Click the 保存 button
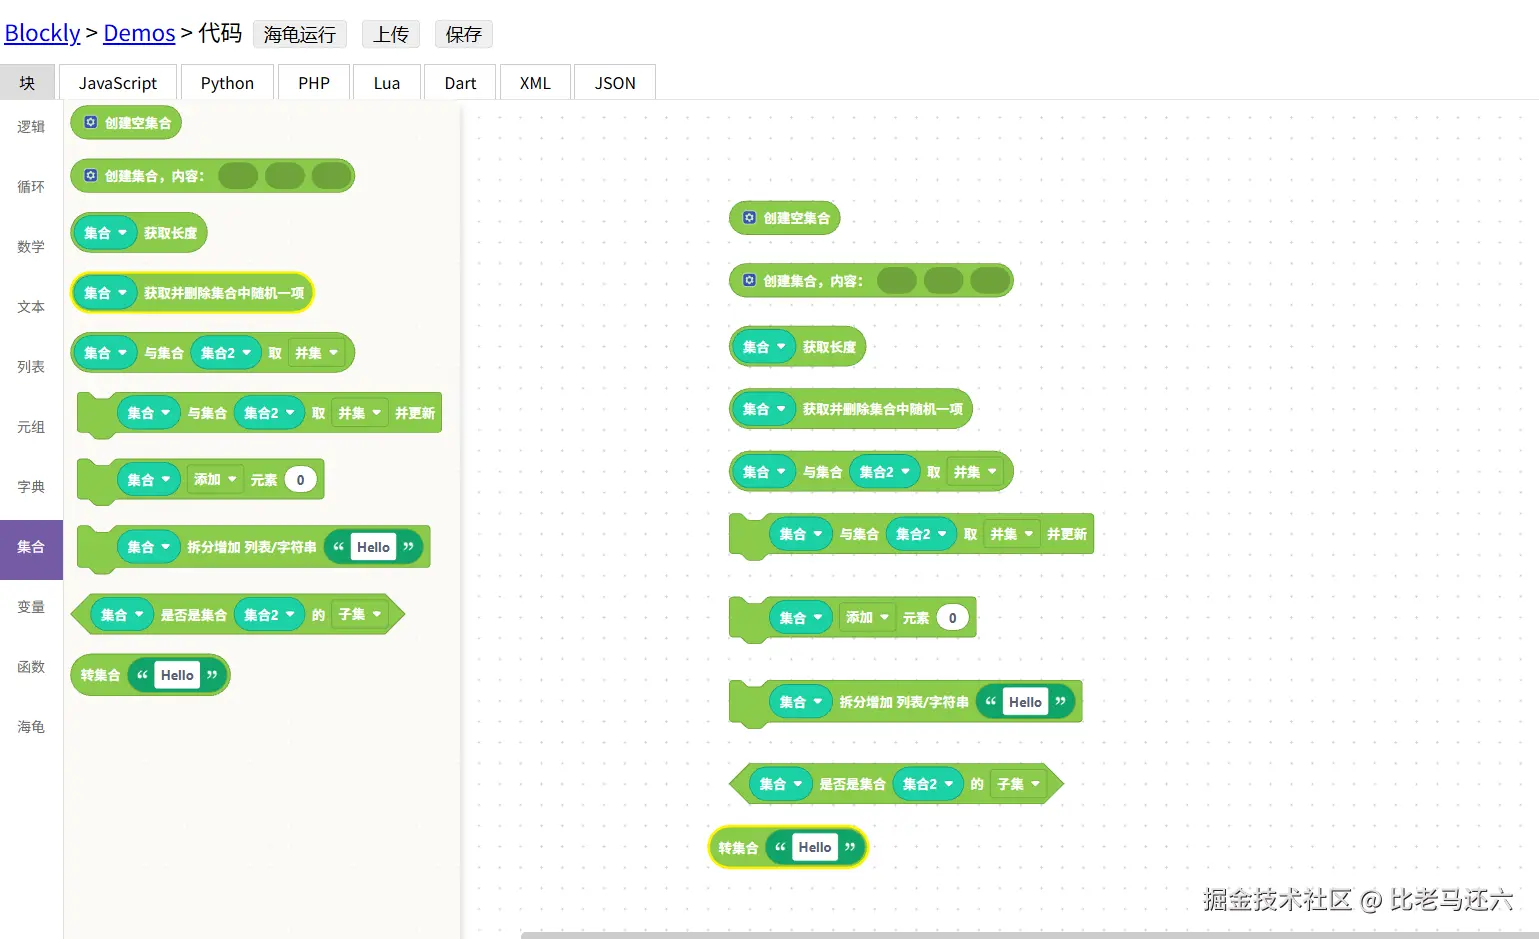This screenshot has height=939, width=1539. pyautogui.click(x=463, y=34)
